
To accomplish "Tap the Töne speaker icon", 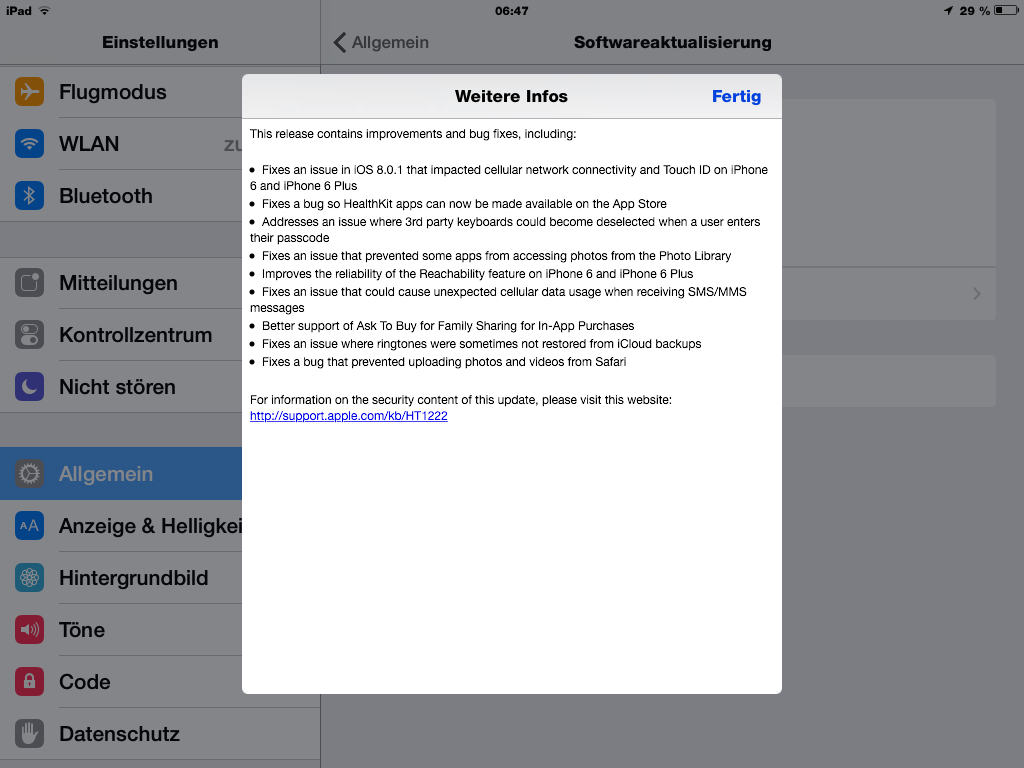I will [29, 630].
